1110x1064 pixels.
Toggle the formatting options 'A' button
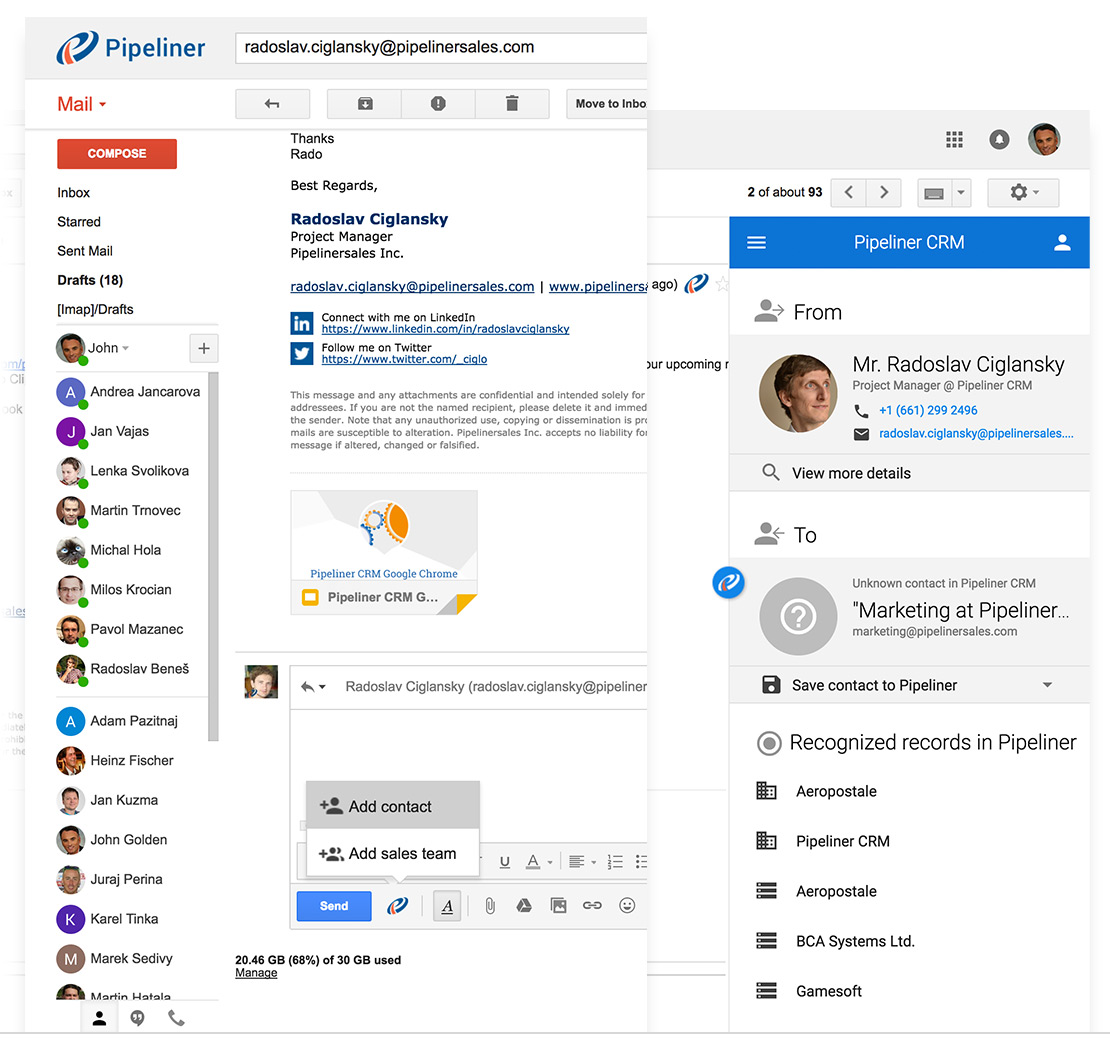pos(446,905)
